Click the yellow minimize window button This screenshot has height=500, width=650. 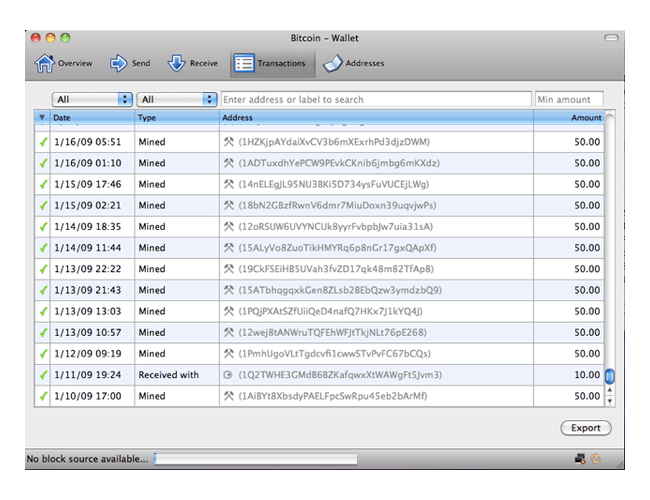pos(51,38)
